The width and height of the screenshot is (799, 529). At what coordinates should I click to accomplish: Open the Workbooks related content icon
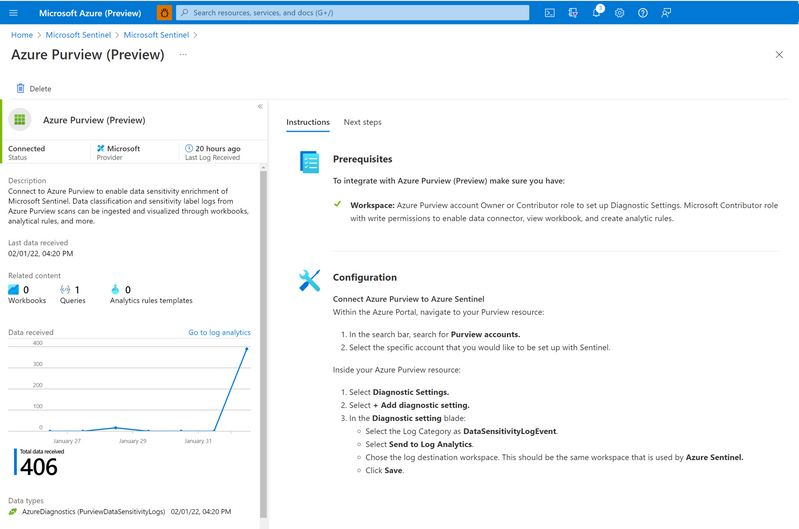14,289
